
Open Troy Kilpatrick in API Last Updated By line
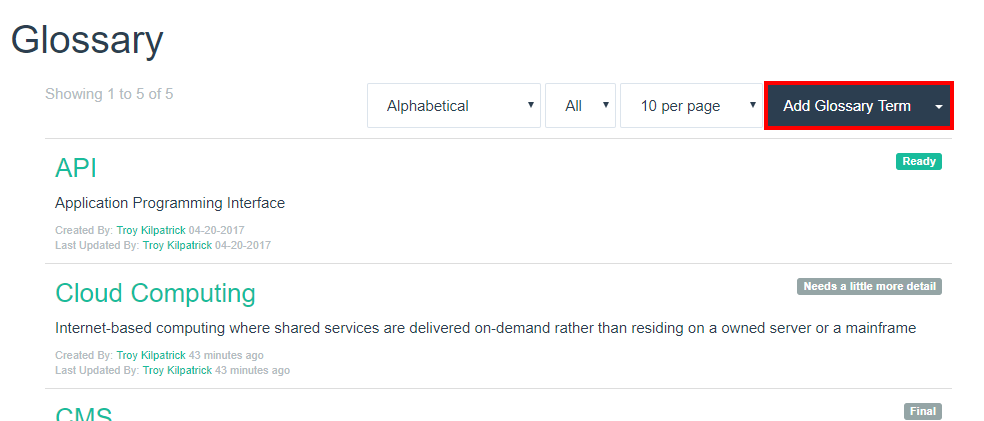pyautogui.click(x=178, y=245)
